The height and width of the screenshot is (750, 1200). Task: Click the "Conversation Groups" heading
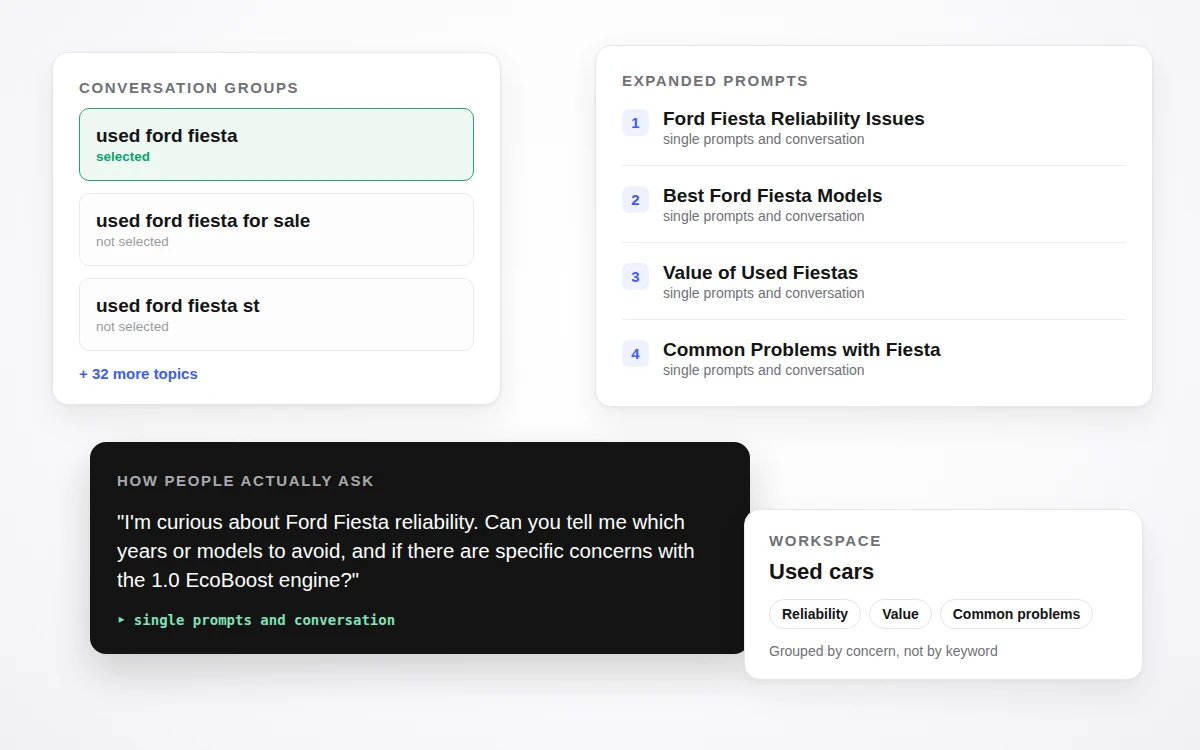tap(189, 88)
